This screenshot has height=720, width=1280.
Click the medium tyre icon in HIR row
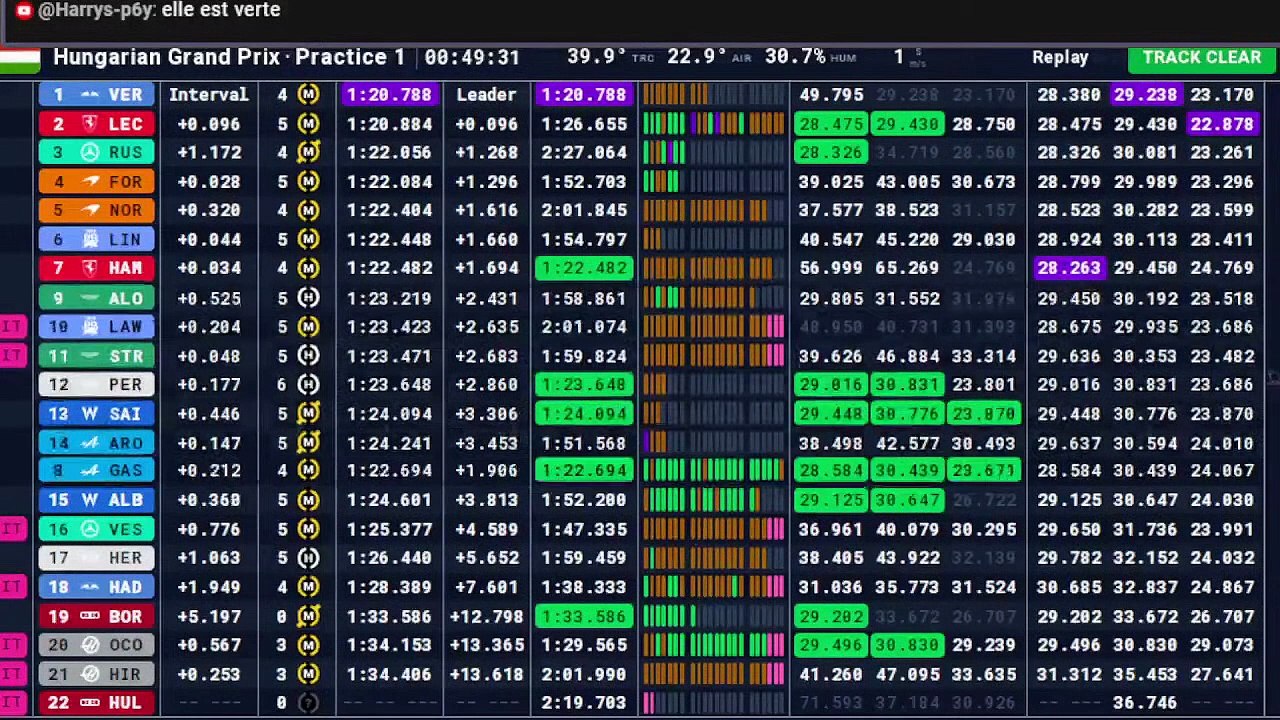click(x=308, y=674)
